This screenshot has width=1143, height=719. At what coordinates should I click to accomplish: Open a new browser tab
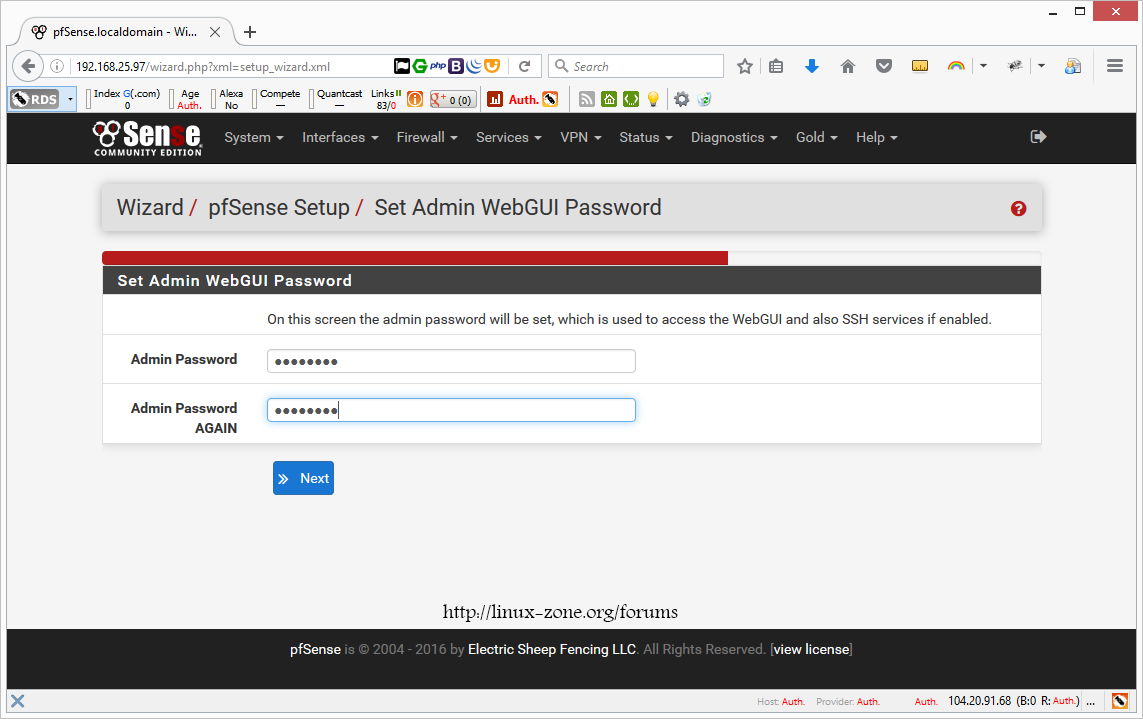pyautogui.click(x=250, y=32)
